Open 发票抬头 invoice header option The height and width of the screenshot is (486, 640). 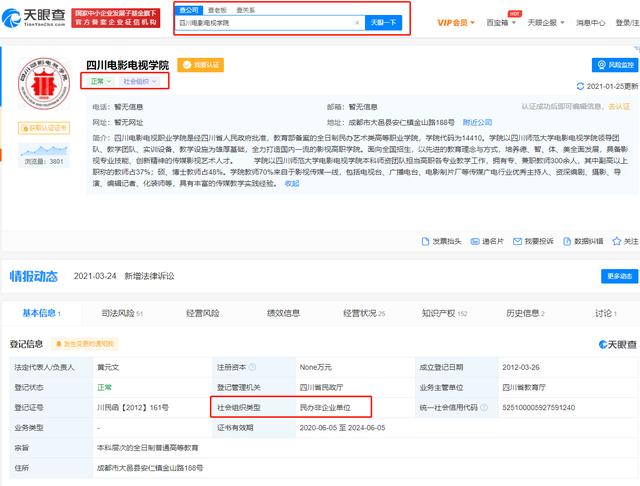click(x=441, y=242)
